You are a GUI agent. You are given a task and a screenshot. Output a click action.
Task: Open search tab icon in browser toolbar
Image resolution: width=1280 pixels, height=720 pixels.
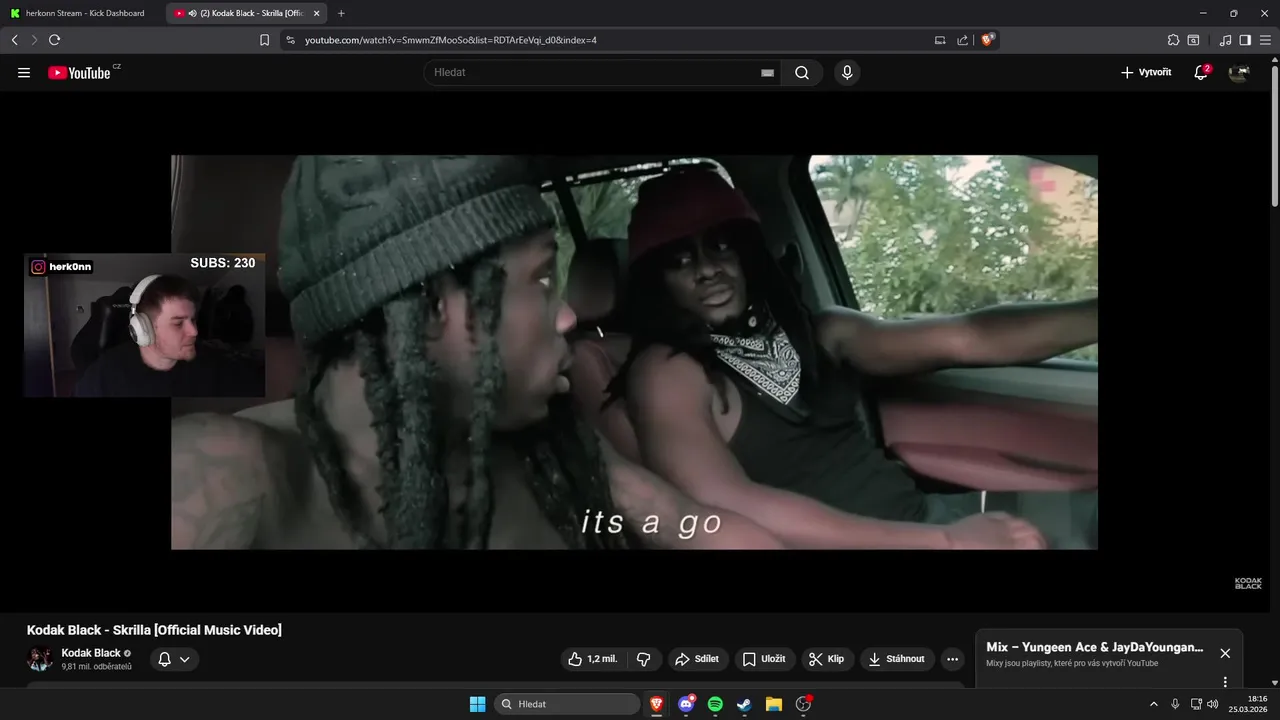click(1193, 40)
